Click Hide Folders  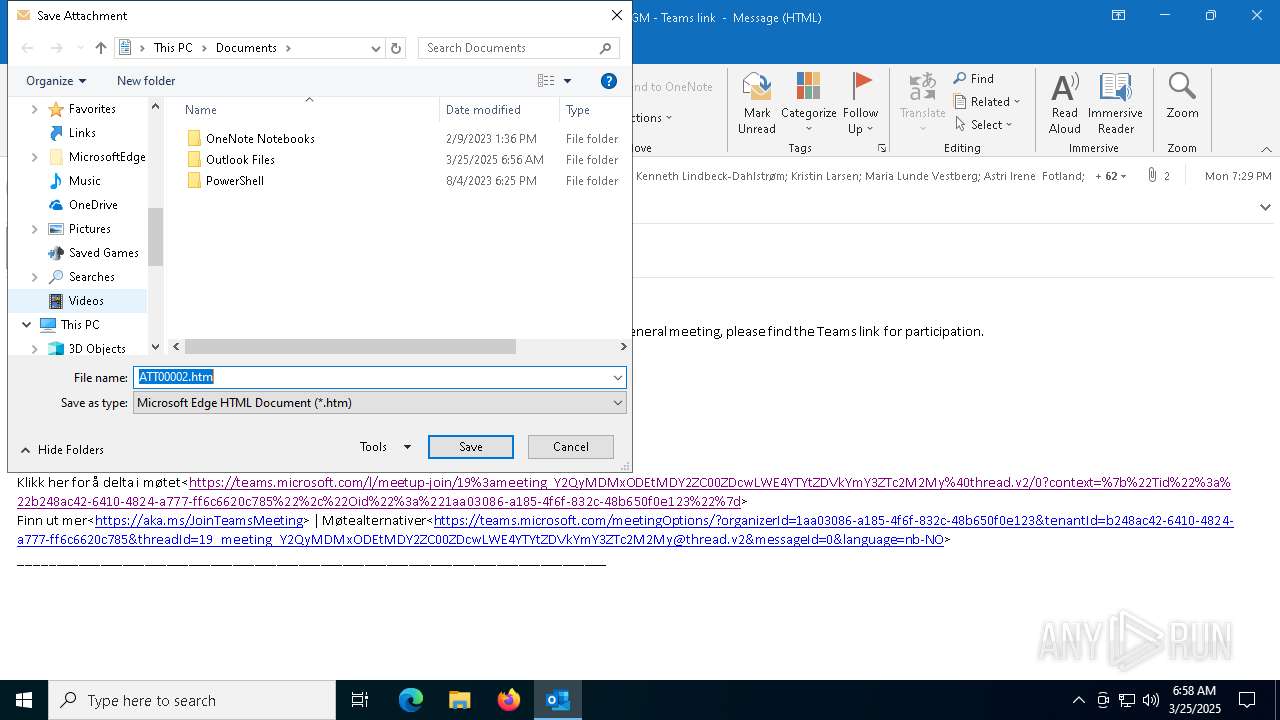click(x=62, y=450)
